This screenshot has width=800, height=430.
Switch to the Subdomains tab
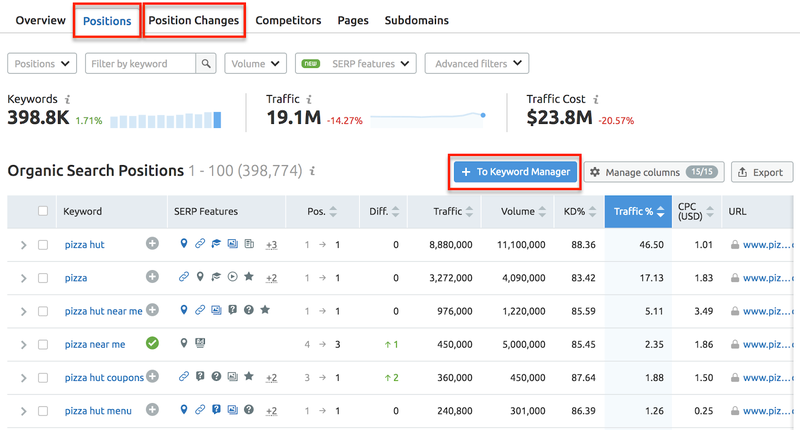pyautogui.click(x=417, y=20)
